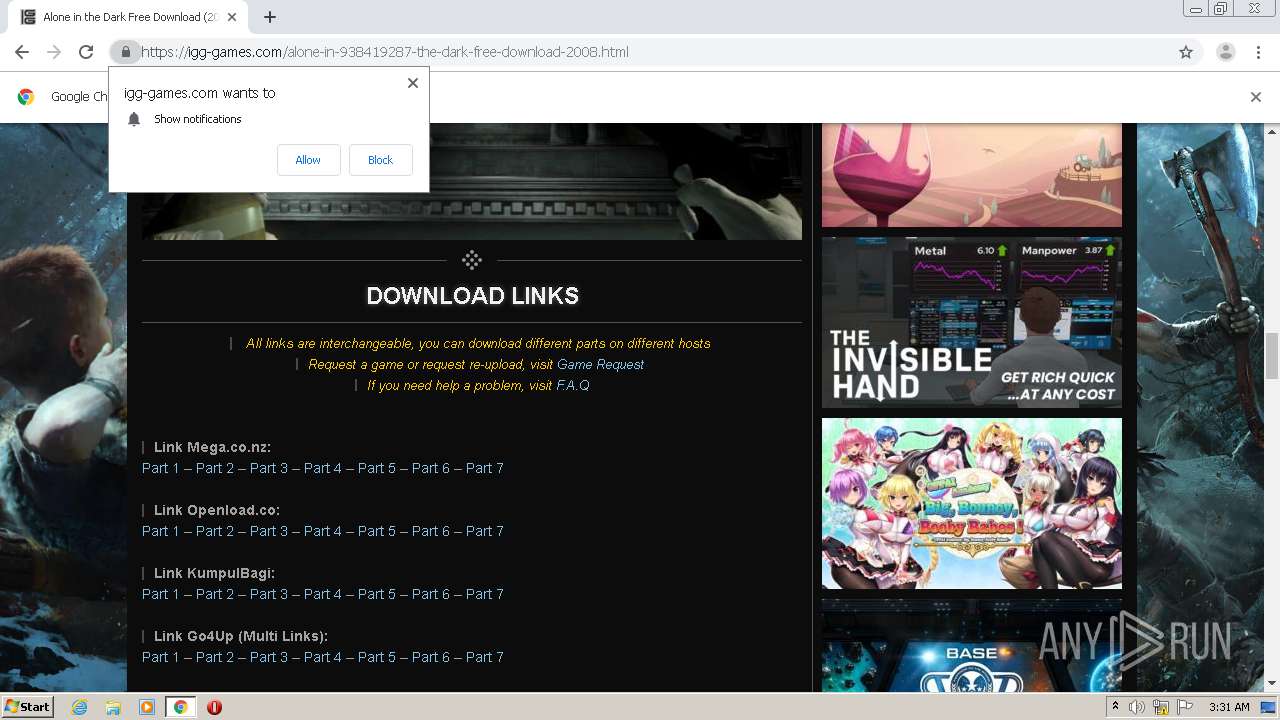Open Windows Explorer folder from the taskbar
This screenshot has height=720, width=1280.
tap(113, 707)
